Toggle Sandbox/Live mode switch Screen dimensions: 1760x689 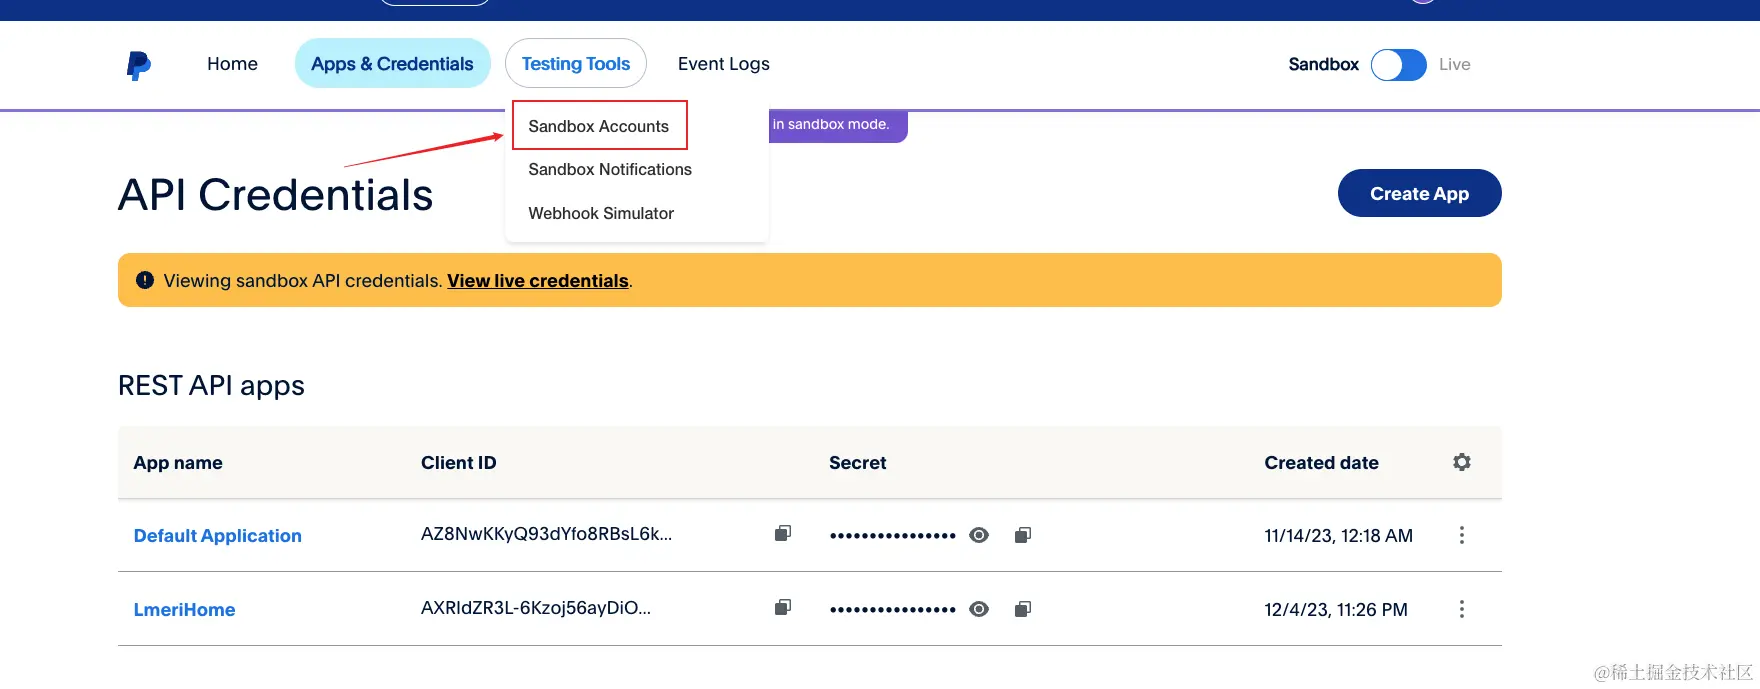[1399, 65]
